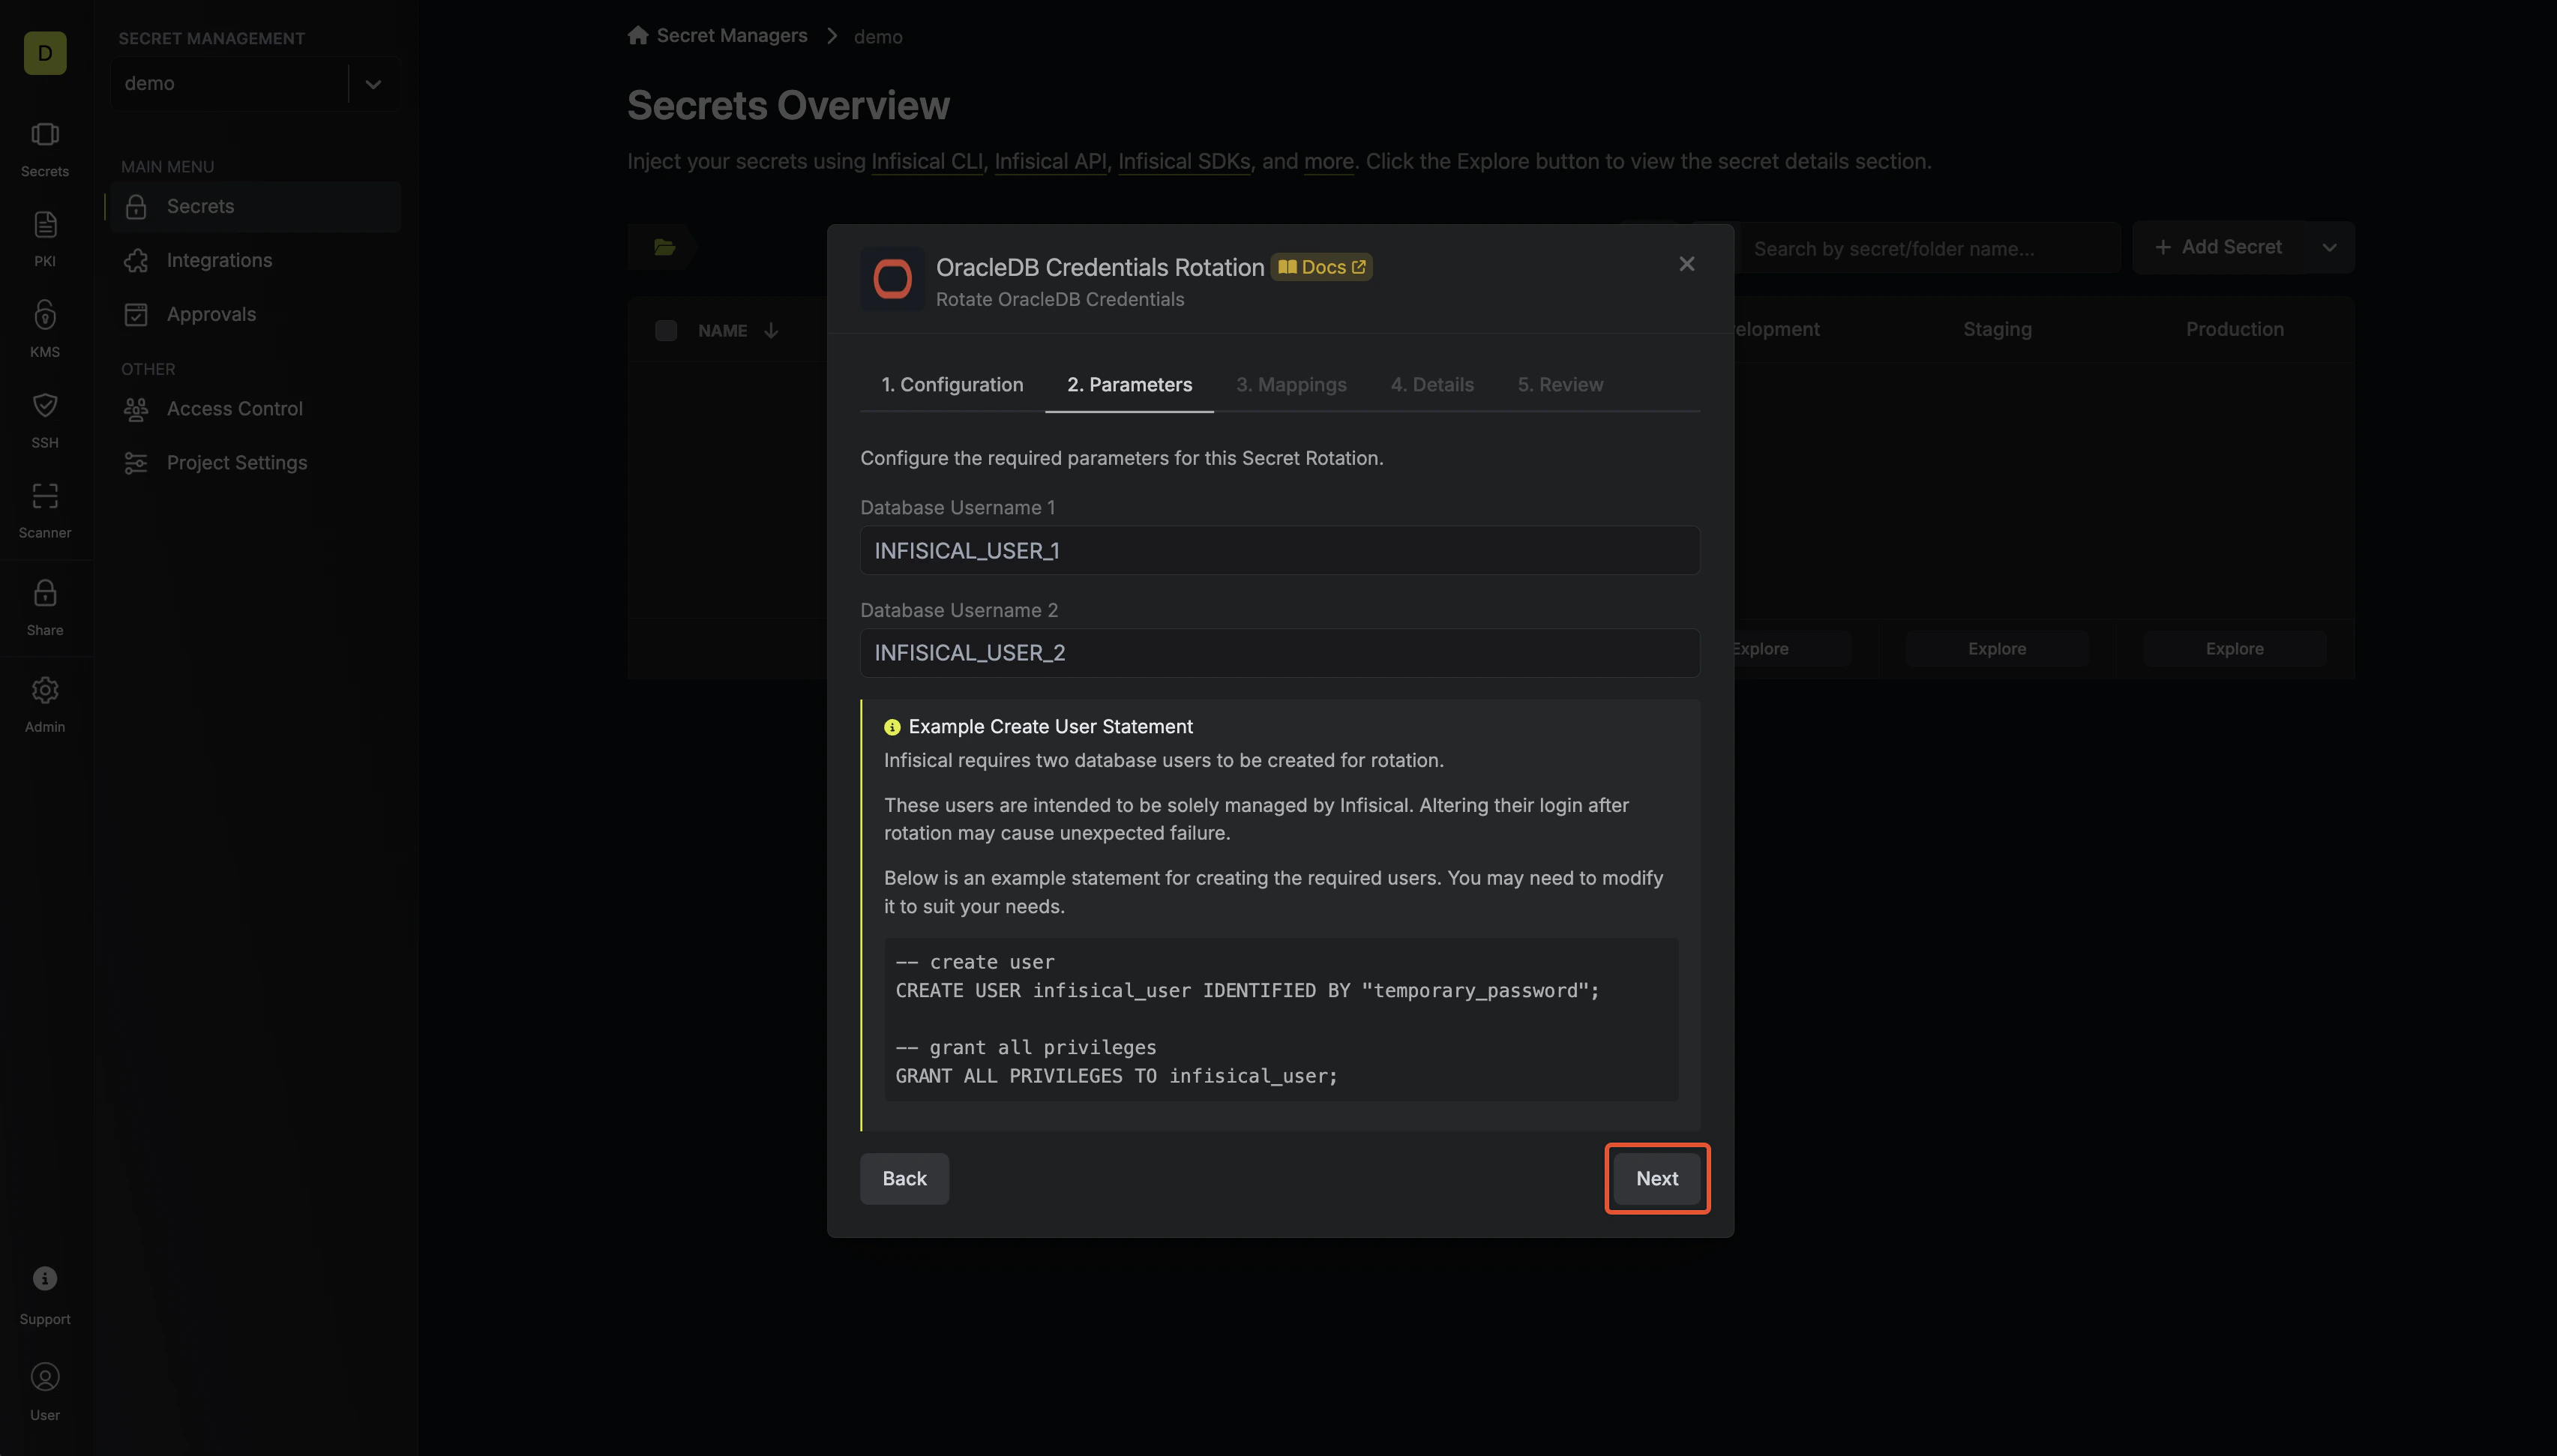
Task: Click the green D organization avatar
Action: pyautogui.click(x=45, y=53)
